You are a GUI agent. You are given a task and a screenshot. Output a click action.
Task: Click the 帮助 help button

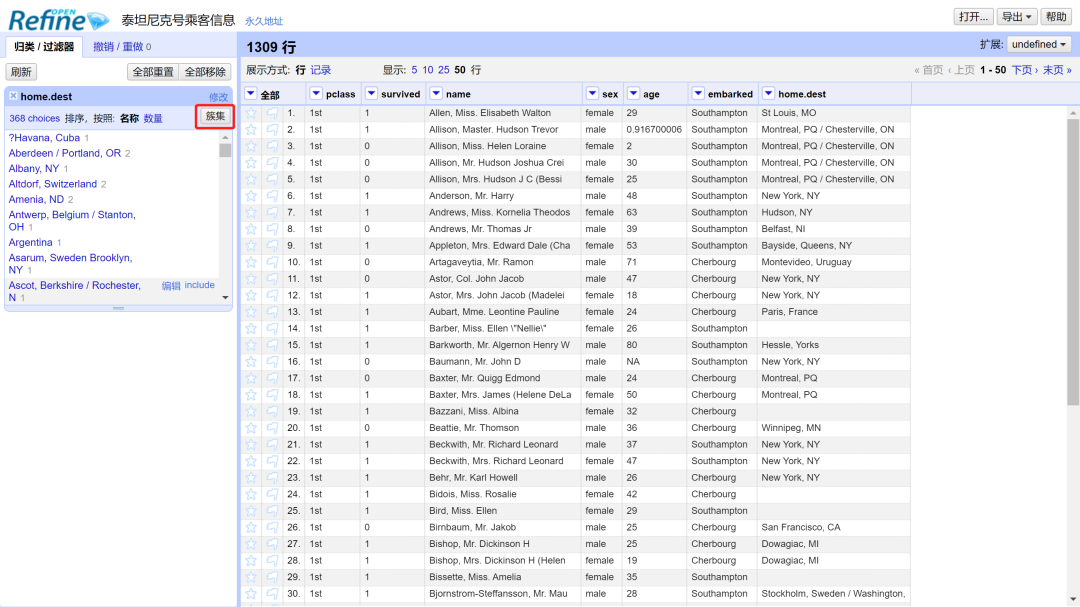(1056, 17)
